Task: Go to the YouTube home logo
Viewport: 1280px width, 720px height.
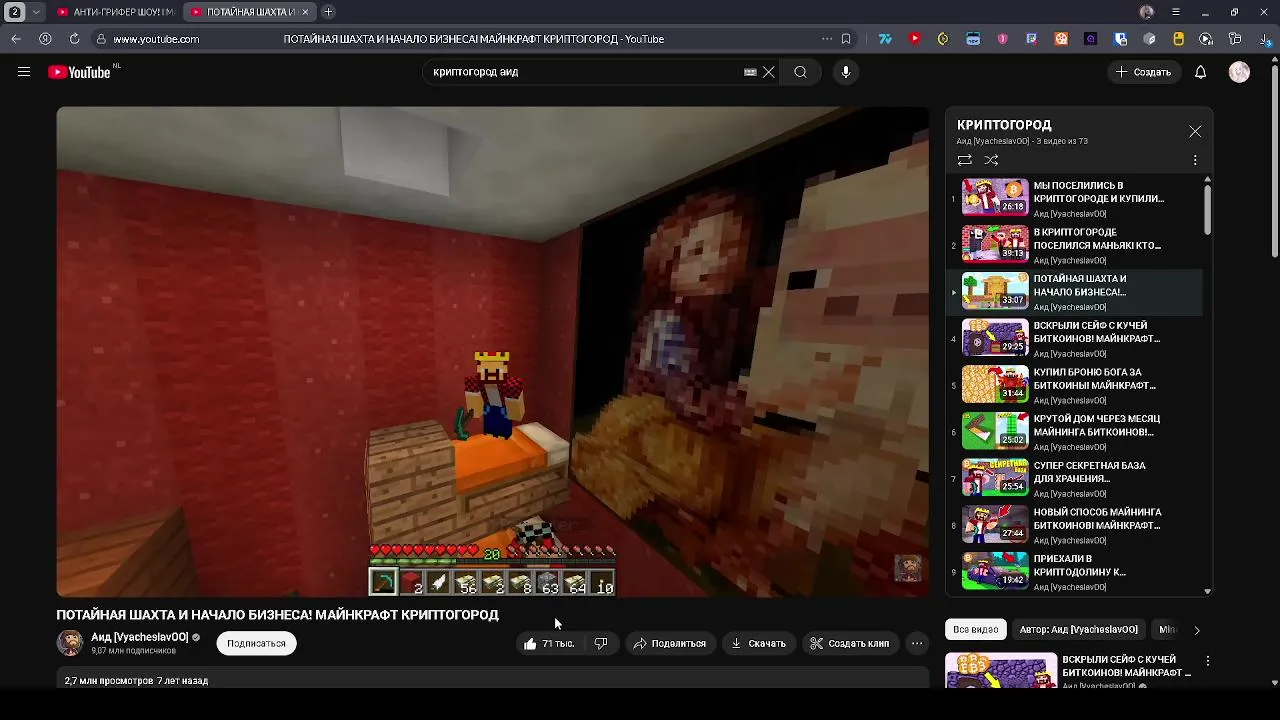Action: point(79,72)
